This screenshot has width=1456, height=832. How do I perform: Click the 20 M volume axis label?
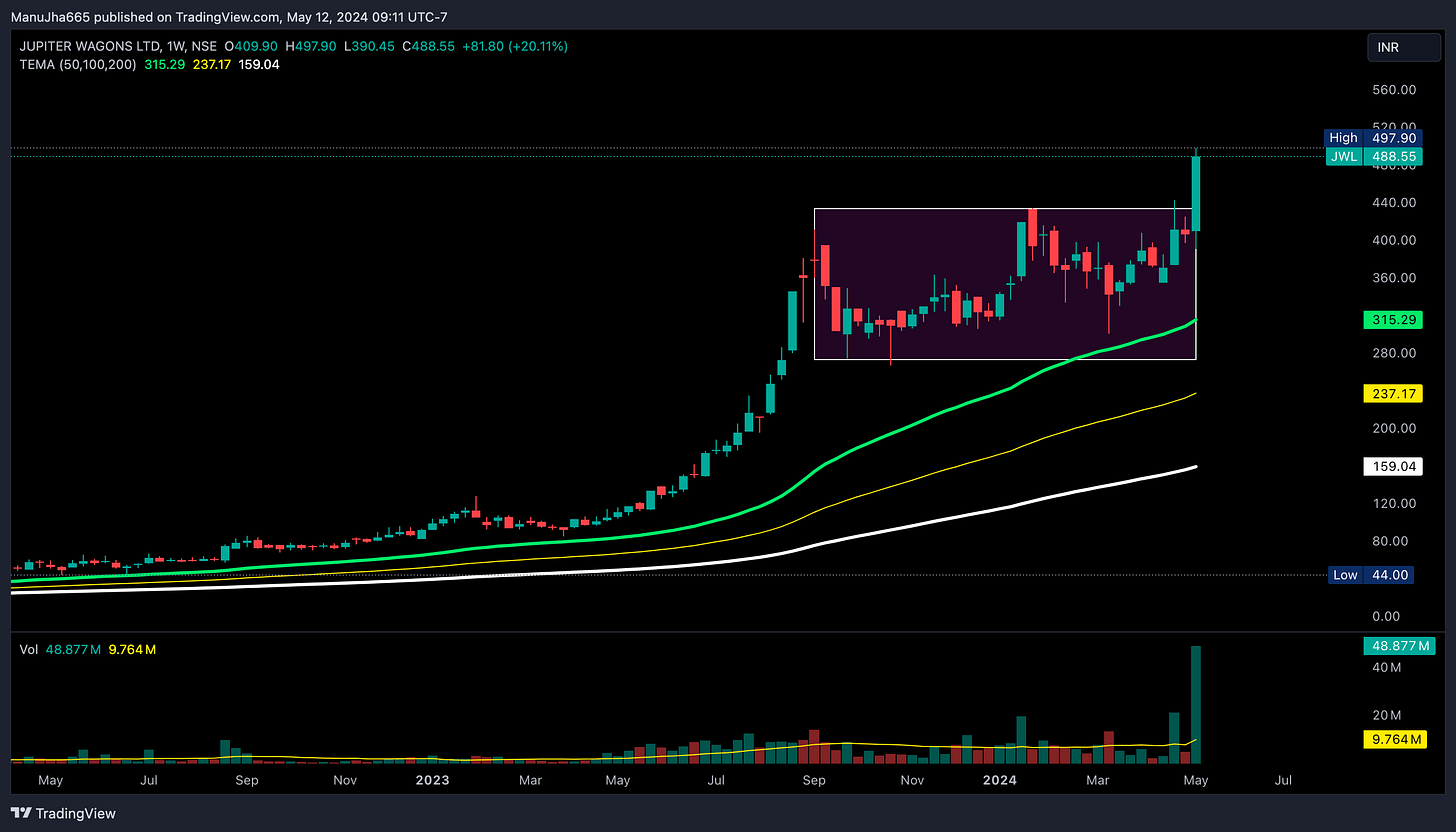point(1386,715)
